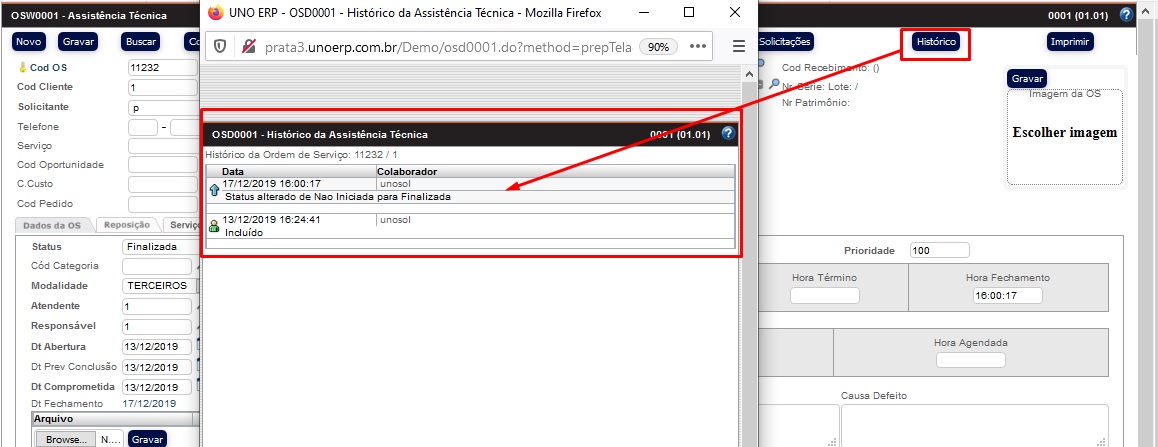The width and height of the screenshot is (1158, 447).
Task: Open the Firefox hamburger menu
Action: (739, 46)
